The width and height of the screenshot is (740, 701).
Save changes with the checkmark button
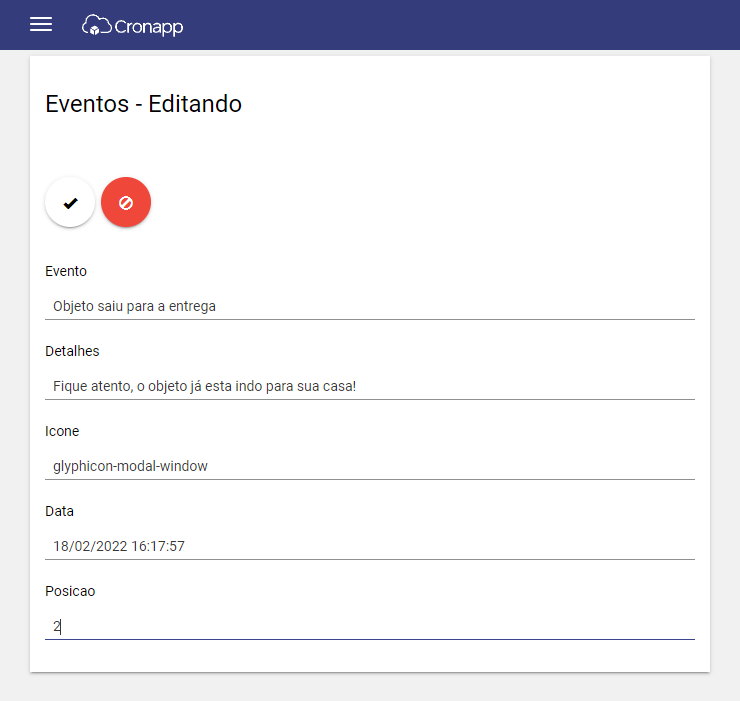(x=70, y=203)
